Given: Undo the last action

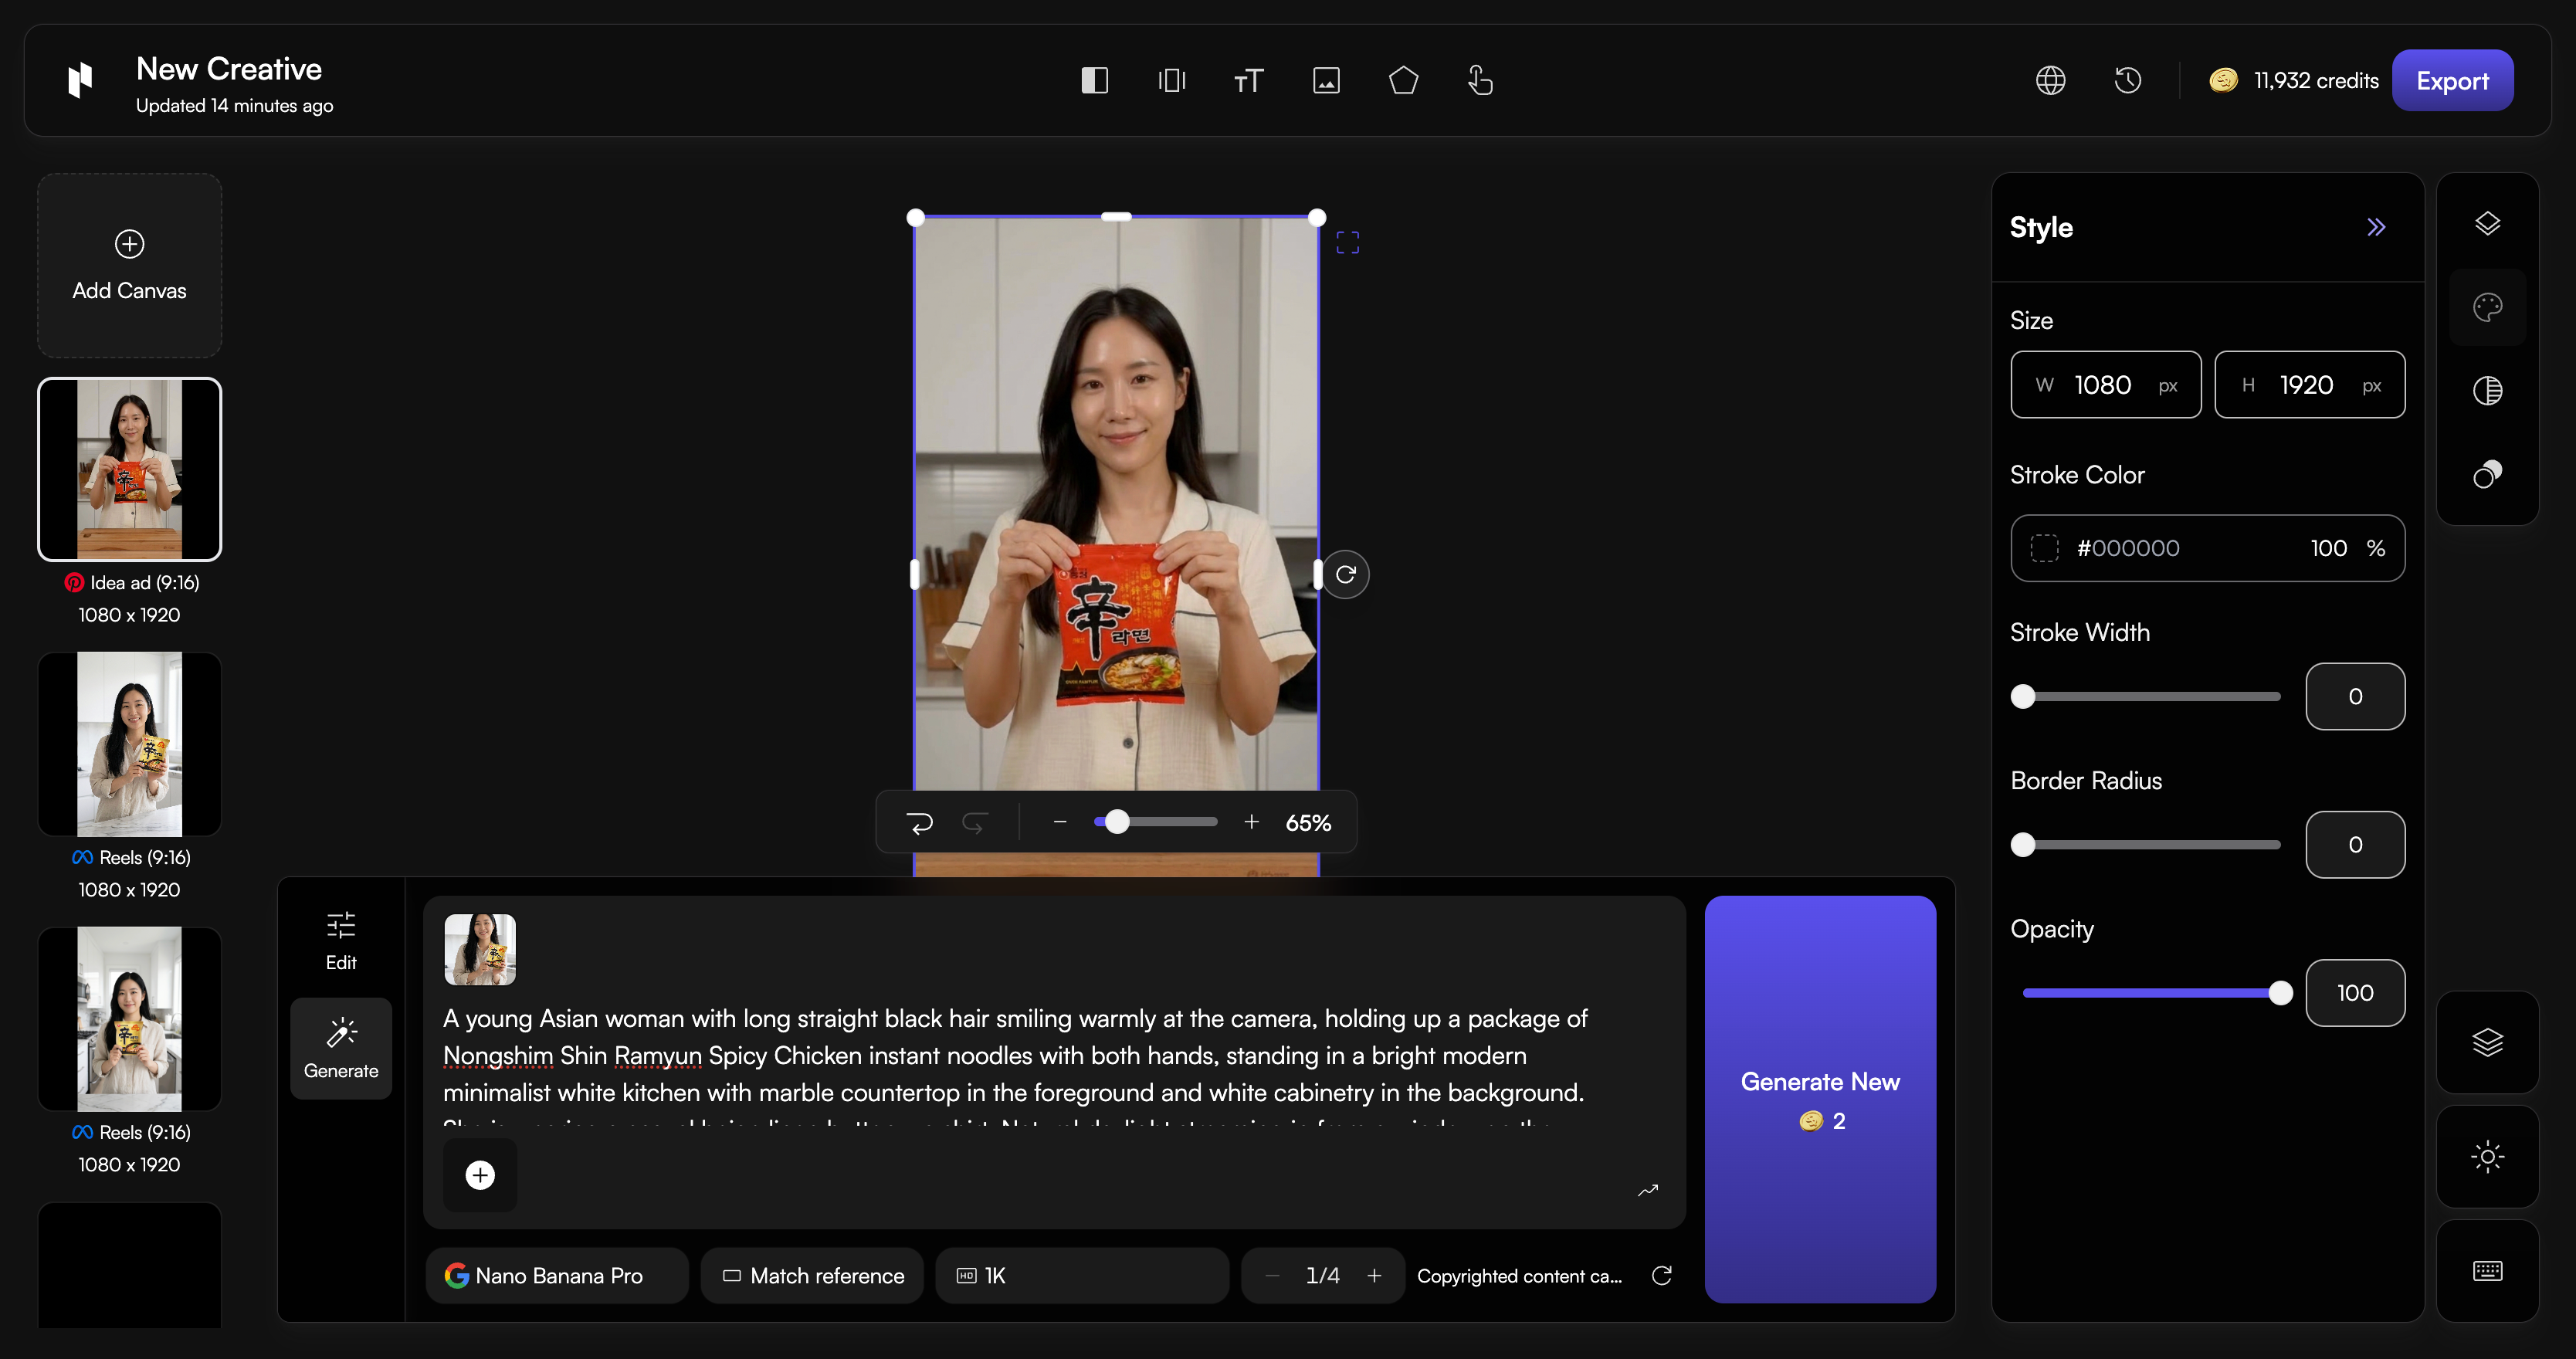Looking at the screenshot, I should [919, 823].
